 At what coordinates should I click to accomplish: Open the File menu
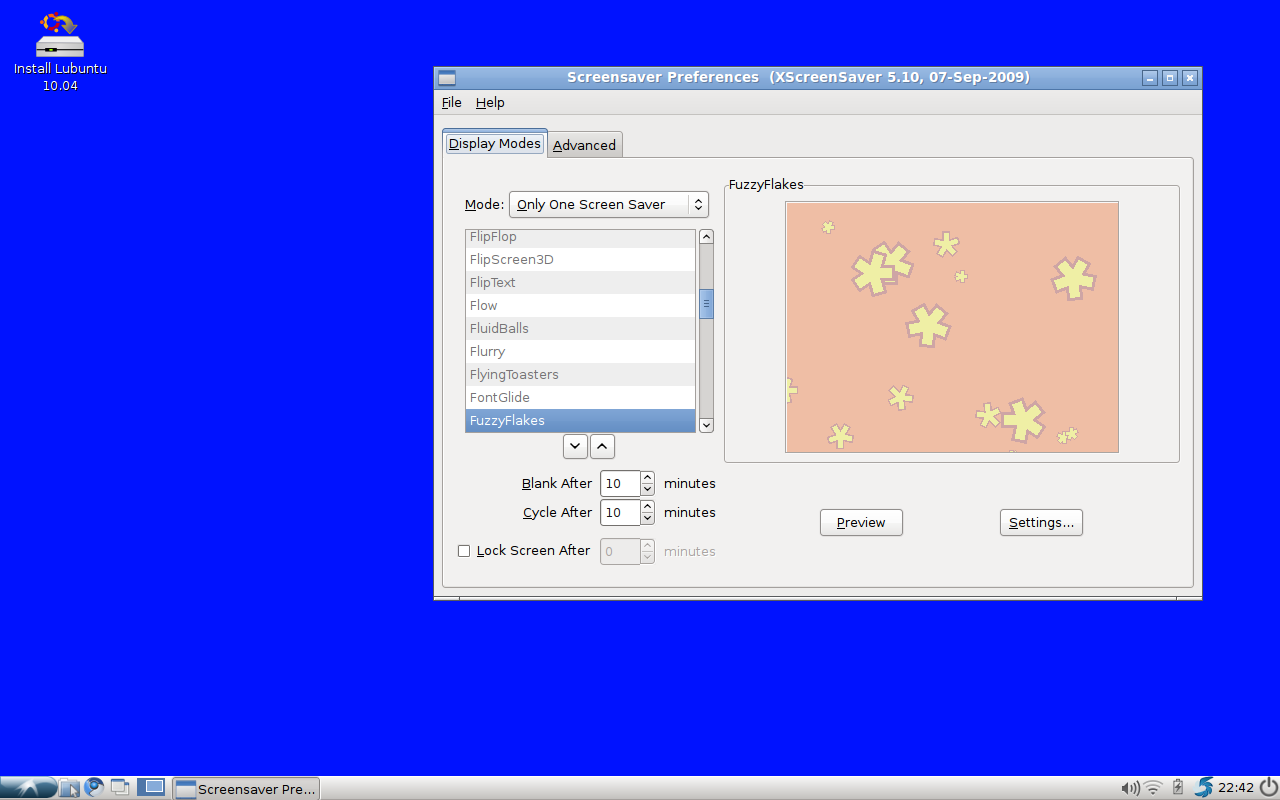point(452,102)
